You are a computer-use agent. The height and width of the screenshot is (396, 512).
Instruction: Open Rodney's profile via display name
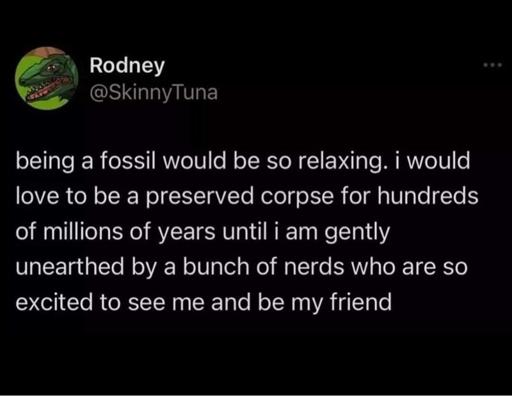click(127, 66)
